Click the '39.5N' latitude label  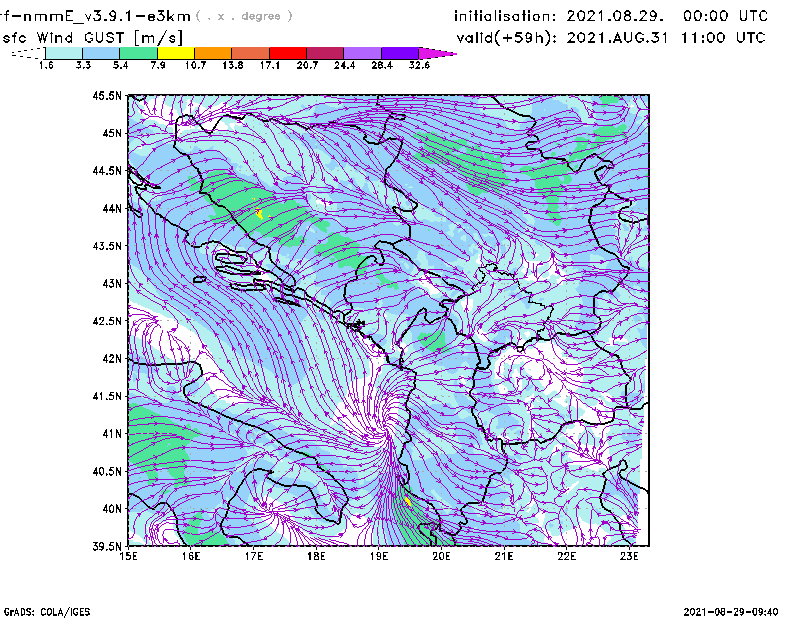(107, 546)
